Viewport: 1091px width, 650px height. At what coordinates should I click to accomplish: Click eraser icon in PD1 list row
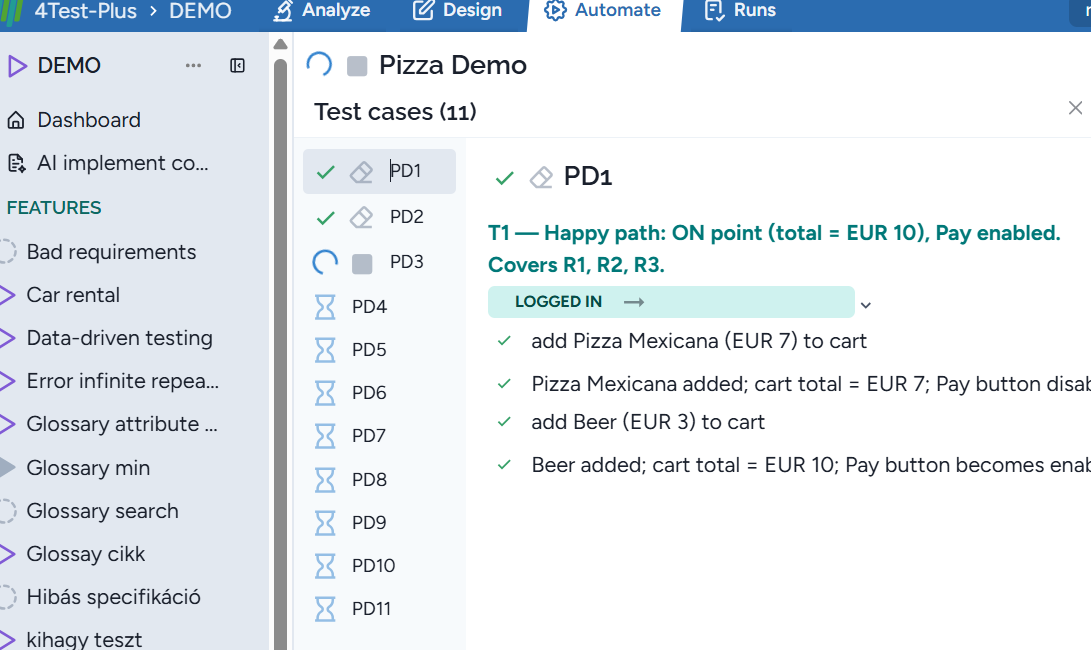[361, 172]
